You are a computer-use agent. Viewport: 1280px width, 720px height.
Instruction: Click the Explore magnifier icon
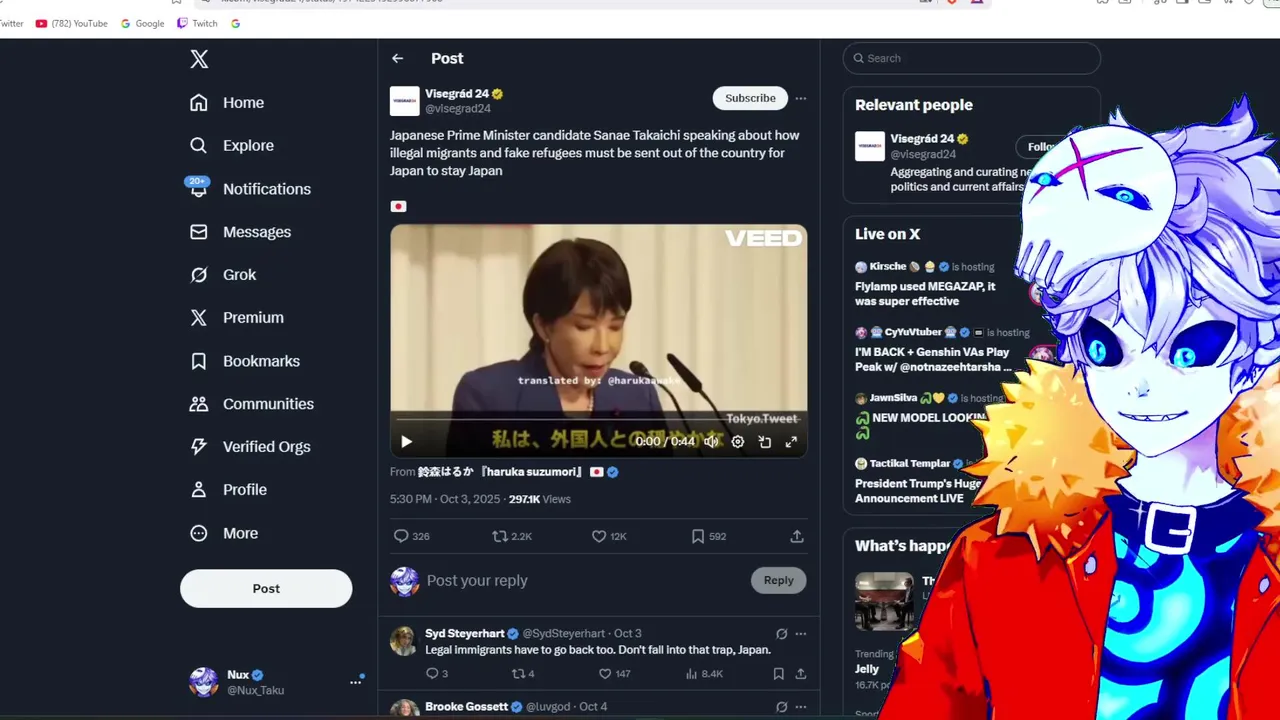click(199, 146)
